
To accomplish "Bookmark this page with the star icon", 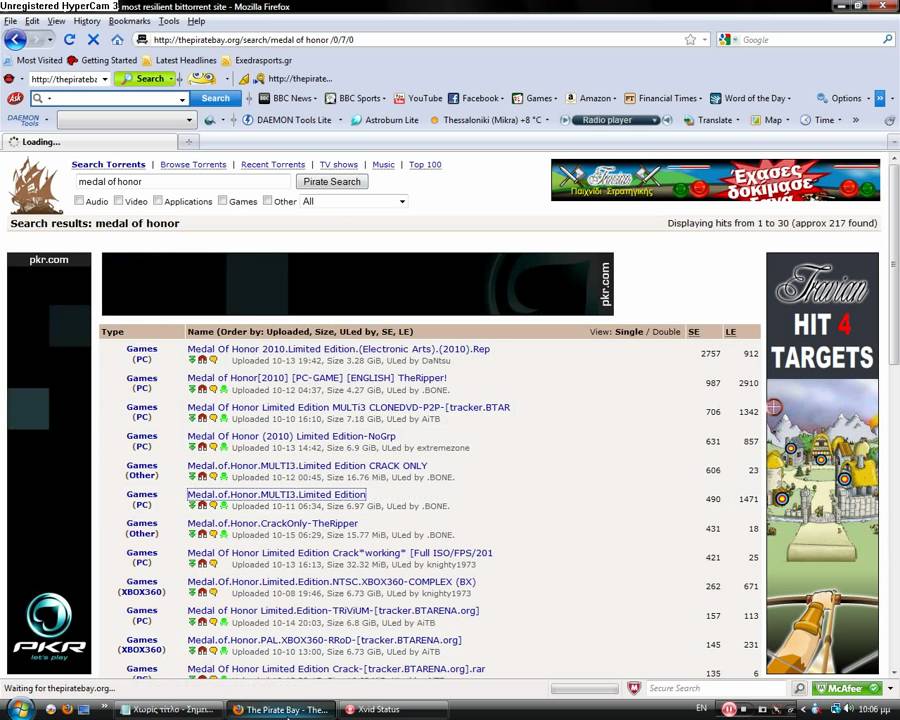I will tap(690, 40).
